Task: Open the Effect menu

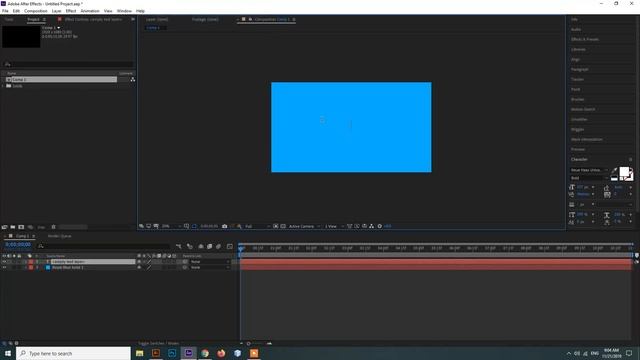Action: point(71,11)
